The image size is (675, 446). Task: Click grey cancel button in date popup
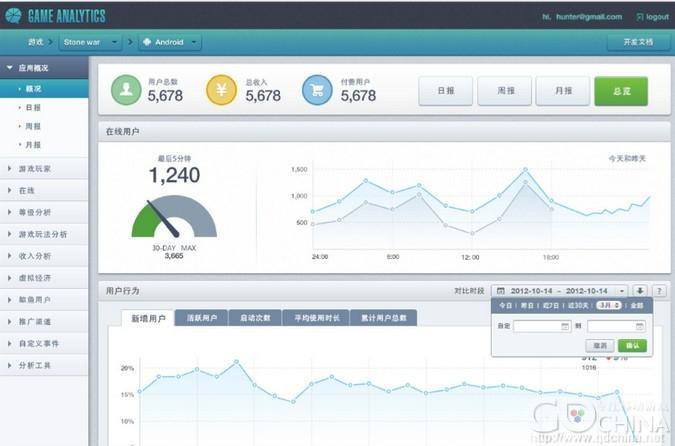[x=600, y=345]
